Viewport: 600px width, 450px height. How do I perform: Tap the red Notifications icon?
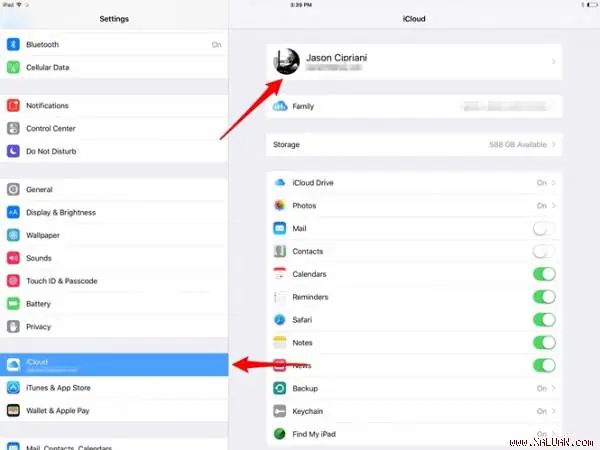pos(13,105)
